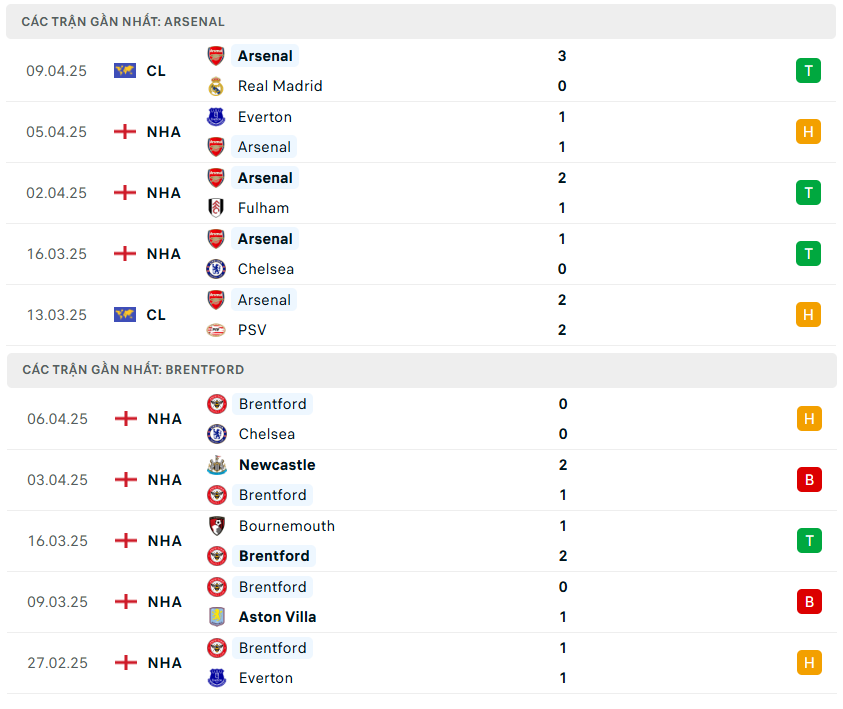This screenshot has width=843, height=709.
Task: Click England flag icon beside 02.04.25 match
Action: click(x=125, y=193)
